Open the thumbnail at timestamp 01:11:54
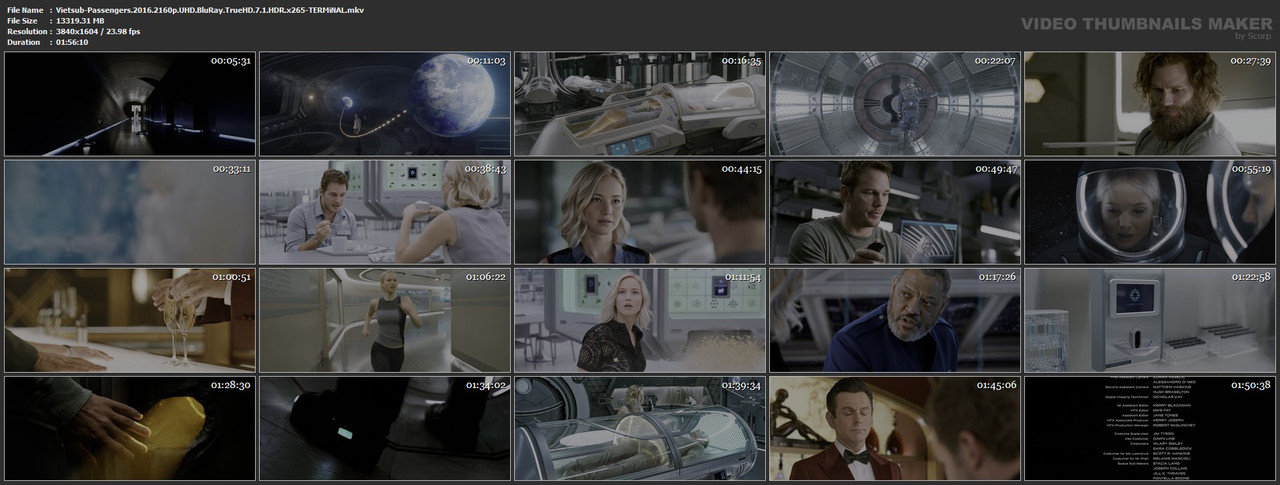Image resolution: width=1280 pixels, height=485 pixels. click(640, 320)
